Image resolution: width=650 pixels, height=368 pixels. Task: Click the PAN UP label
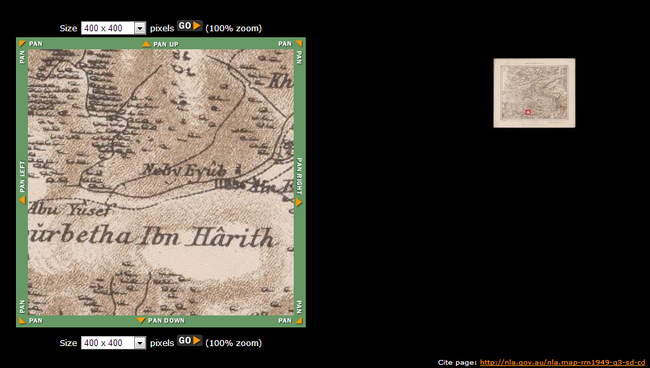click(166, 44)
